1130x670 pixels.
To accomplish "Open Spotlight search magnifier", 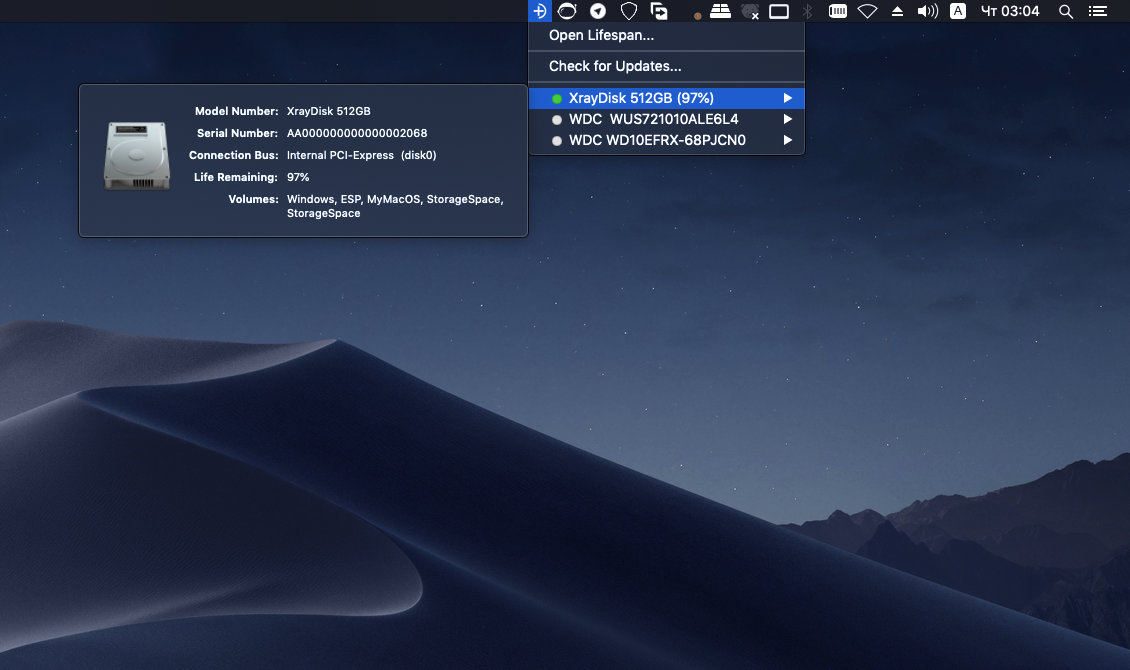I will coord(1066,11).
